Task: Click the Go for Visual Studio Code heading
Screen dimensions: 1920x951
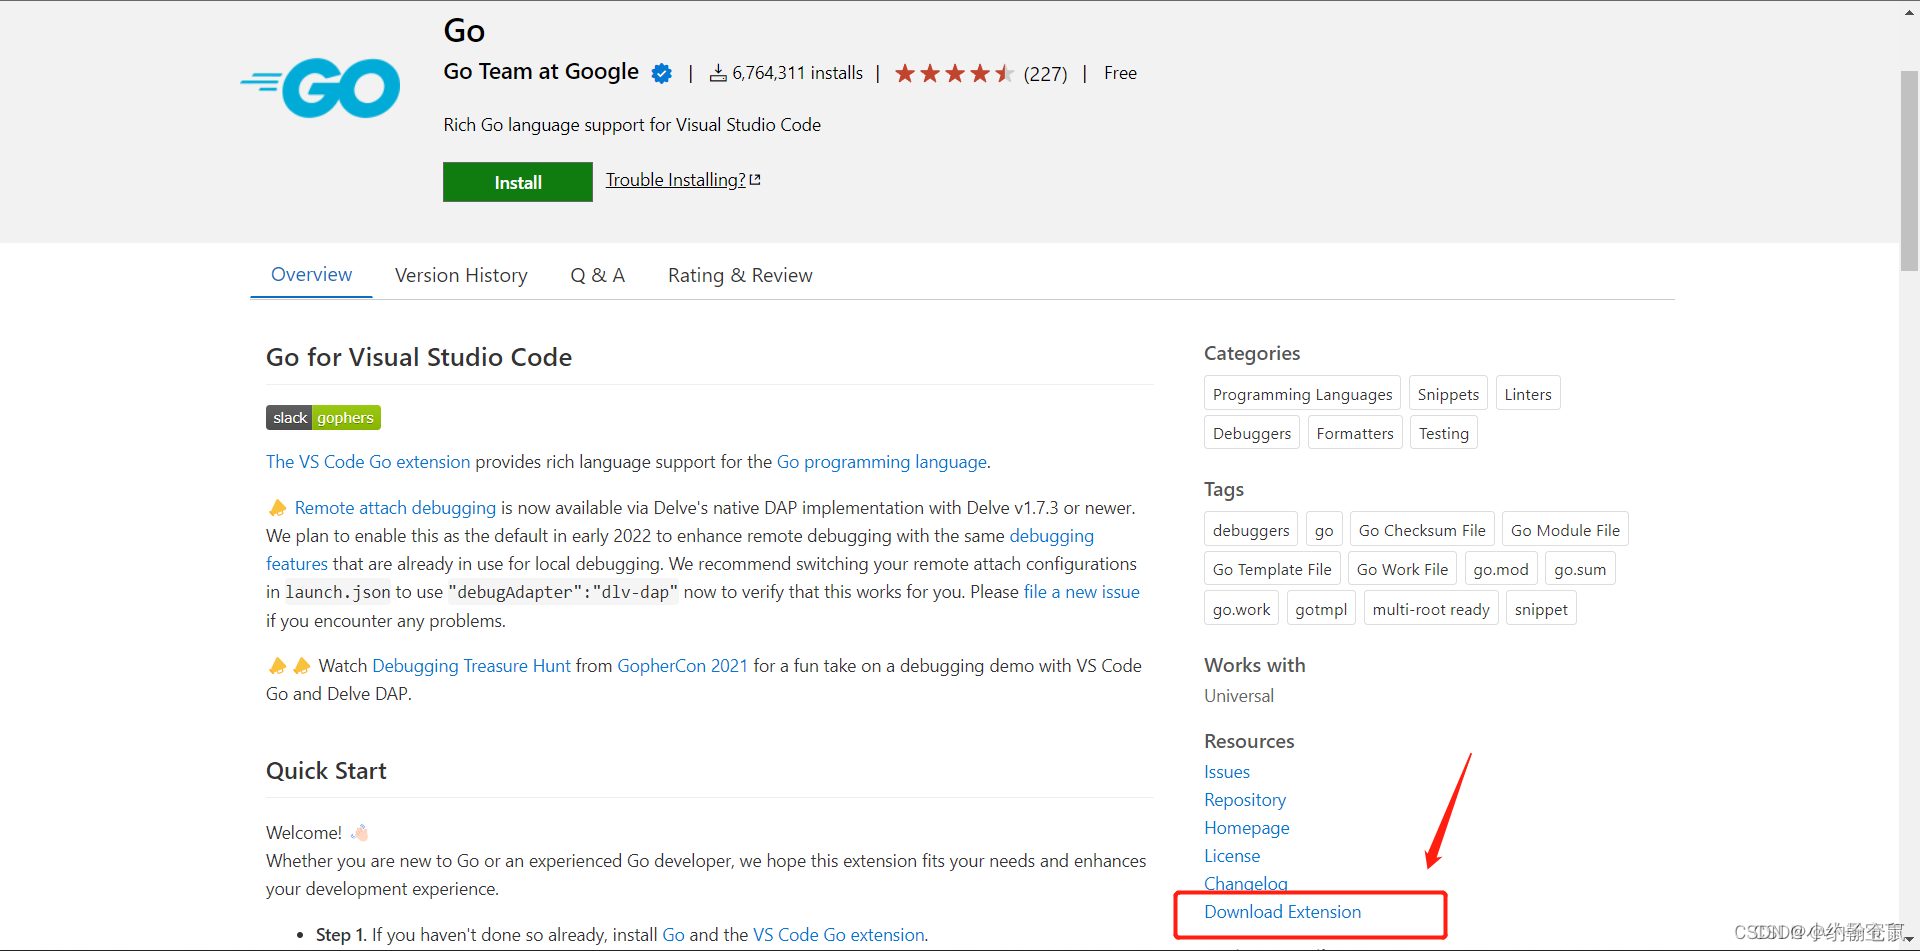Action: [x=419, y=357]
